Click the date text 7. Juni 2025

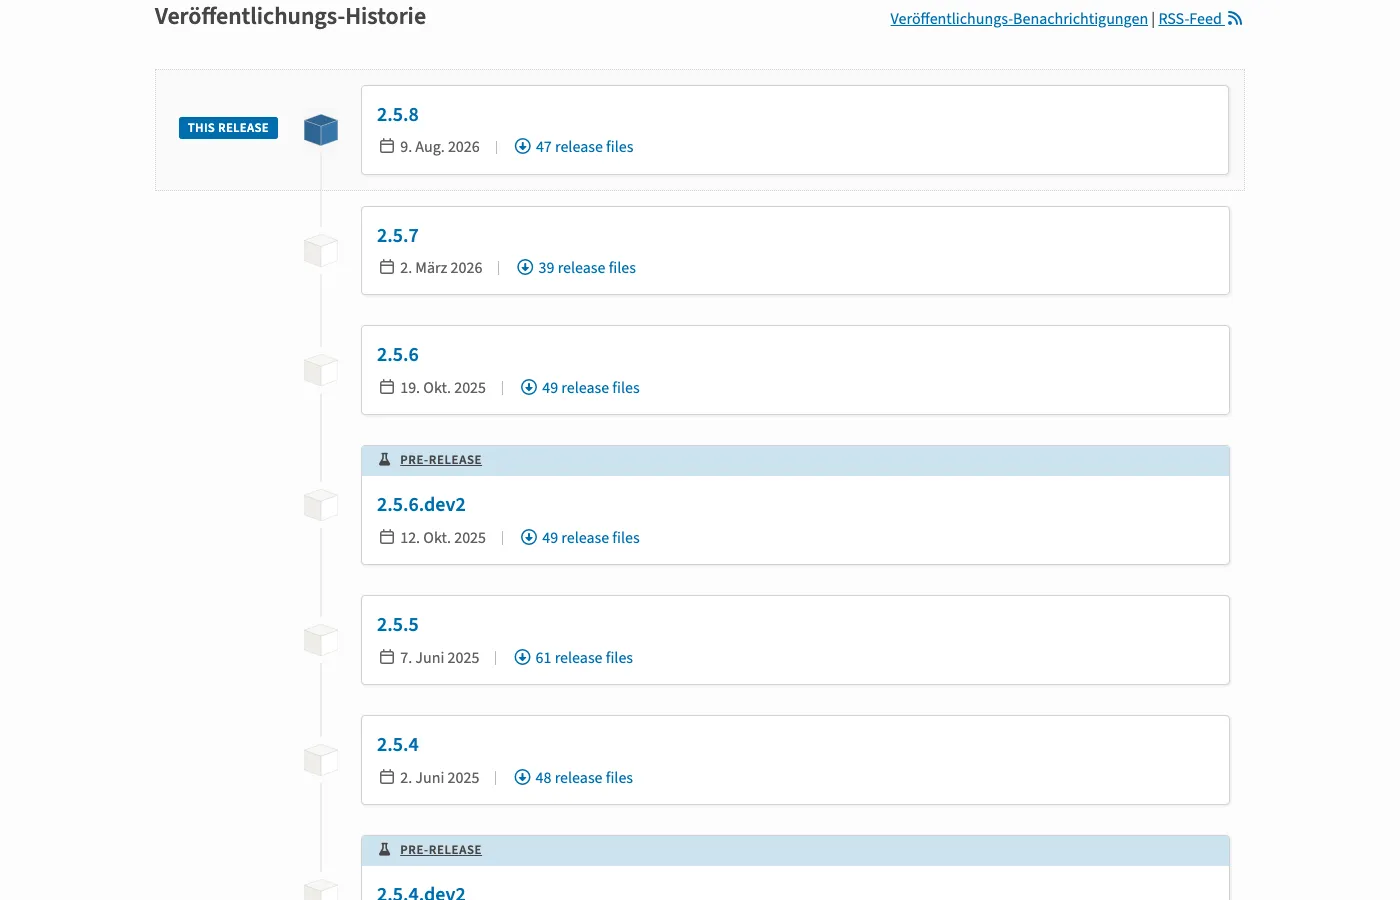click(x=440, y=658)
